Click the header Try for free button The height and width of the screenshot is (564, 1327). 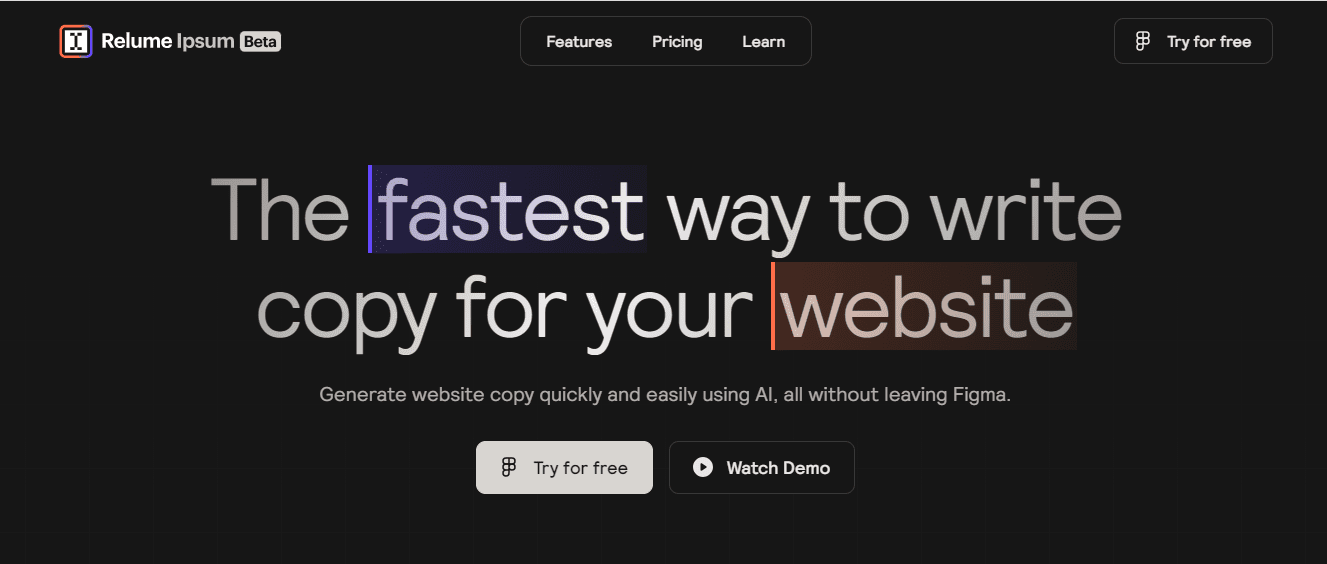click(1193, 41)
